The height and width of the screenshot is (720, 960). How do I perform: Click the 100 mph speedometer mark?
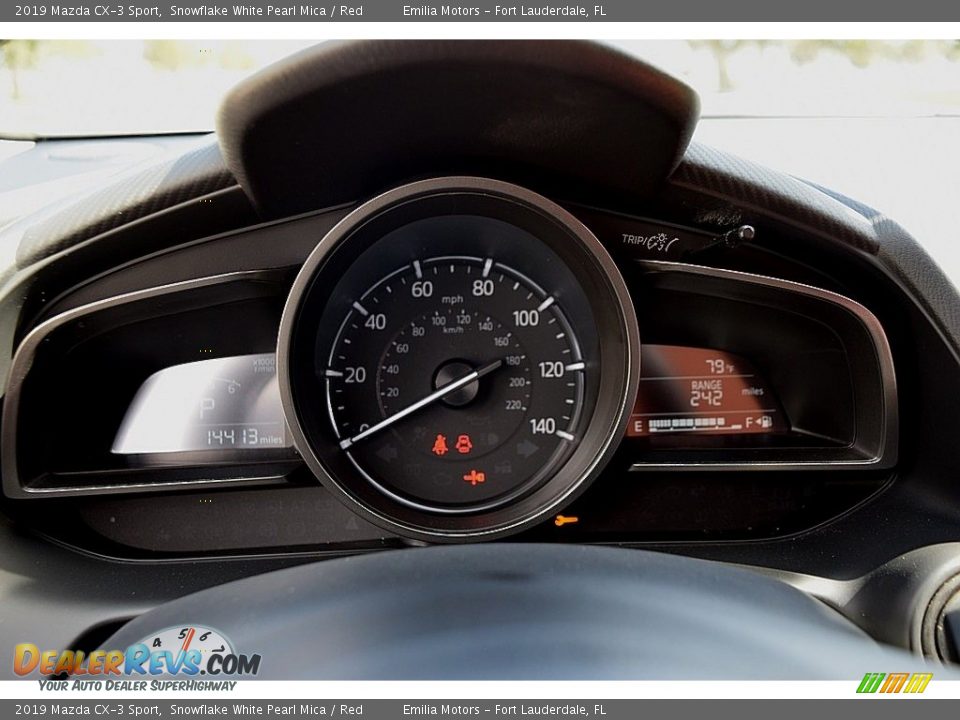tap(526, 318)
